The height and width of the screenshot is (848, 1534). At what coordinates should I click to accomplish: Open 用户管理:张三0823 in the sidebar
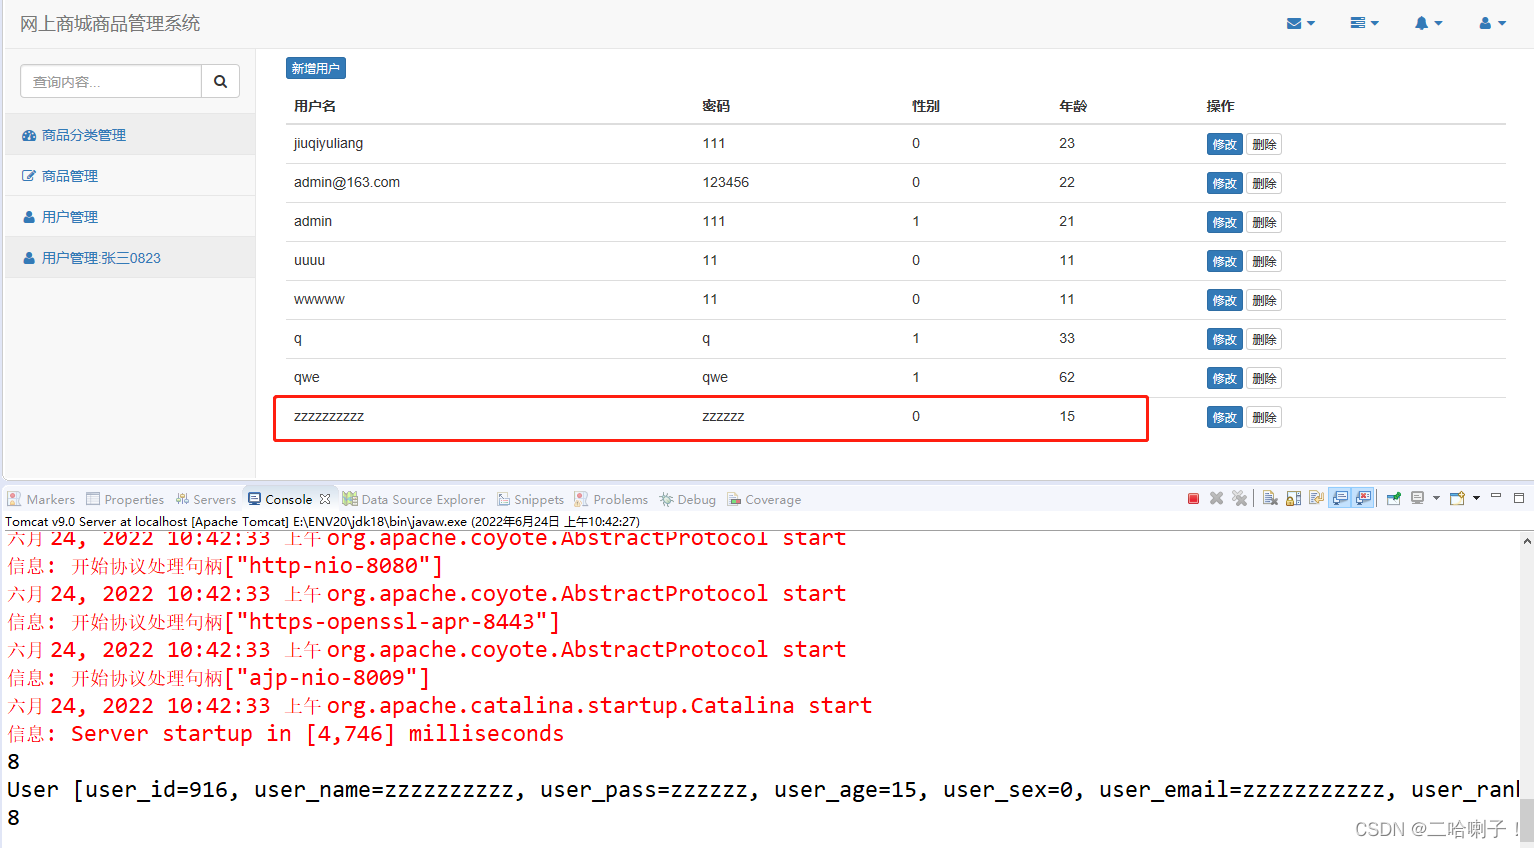130,258
